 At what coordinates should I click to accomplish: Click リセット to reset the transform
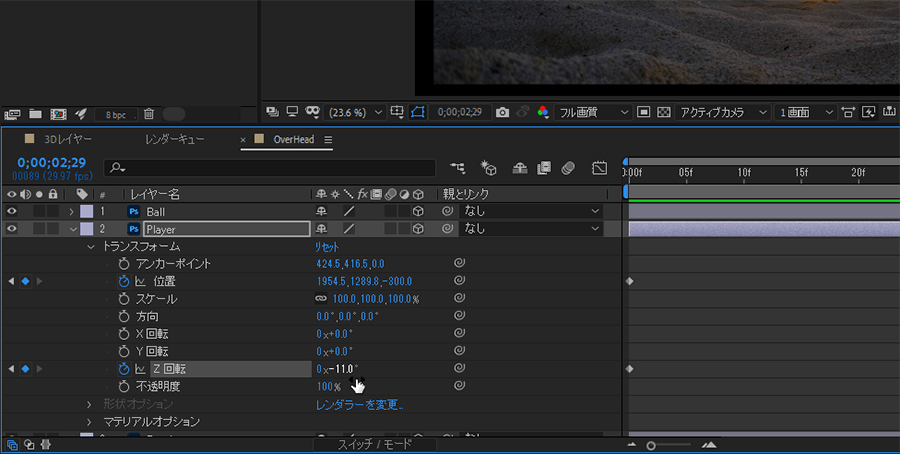tap(329, 246)
